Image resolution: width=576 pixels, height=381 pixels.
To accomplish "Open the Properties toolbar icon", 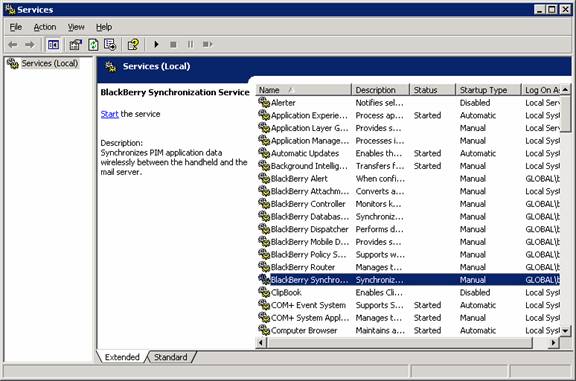I will [x=75, y=45].
